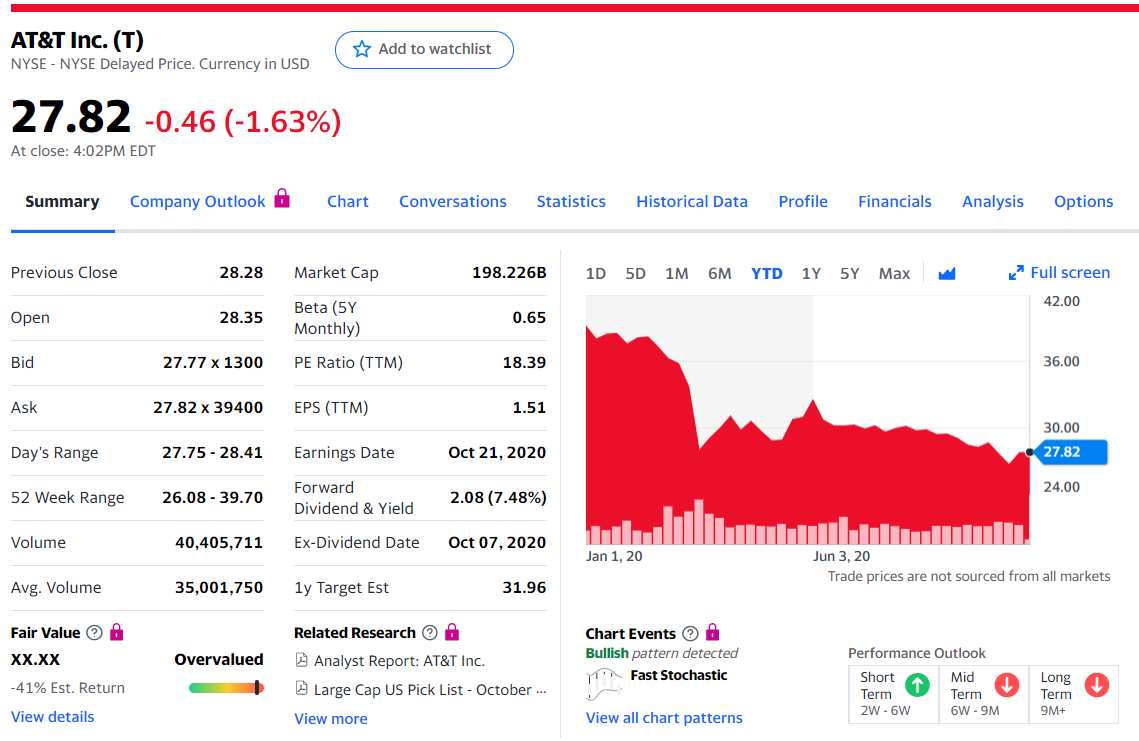Open the Profile tab
This screenshot has width=1139, height=741.
point(803,202)
